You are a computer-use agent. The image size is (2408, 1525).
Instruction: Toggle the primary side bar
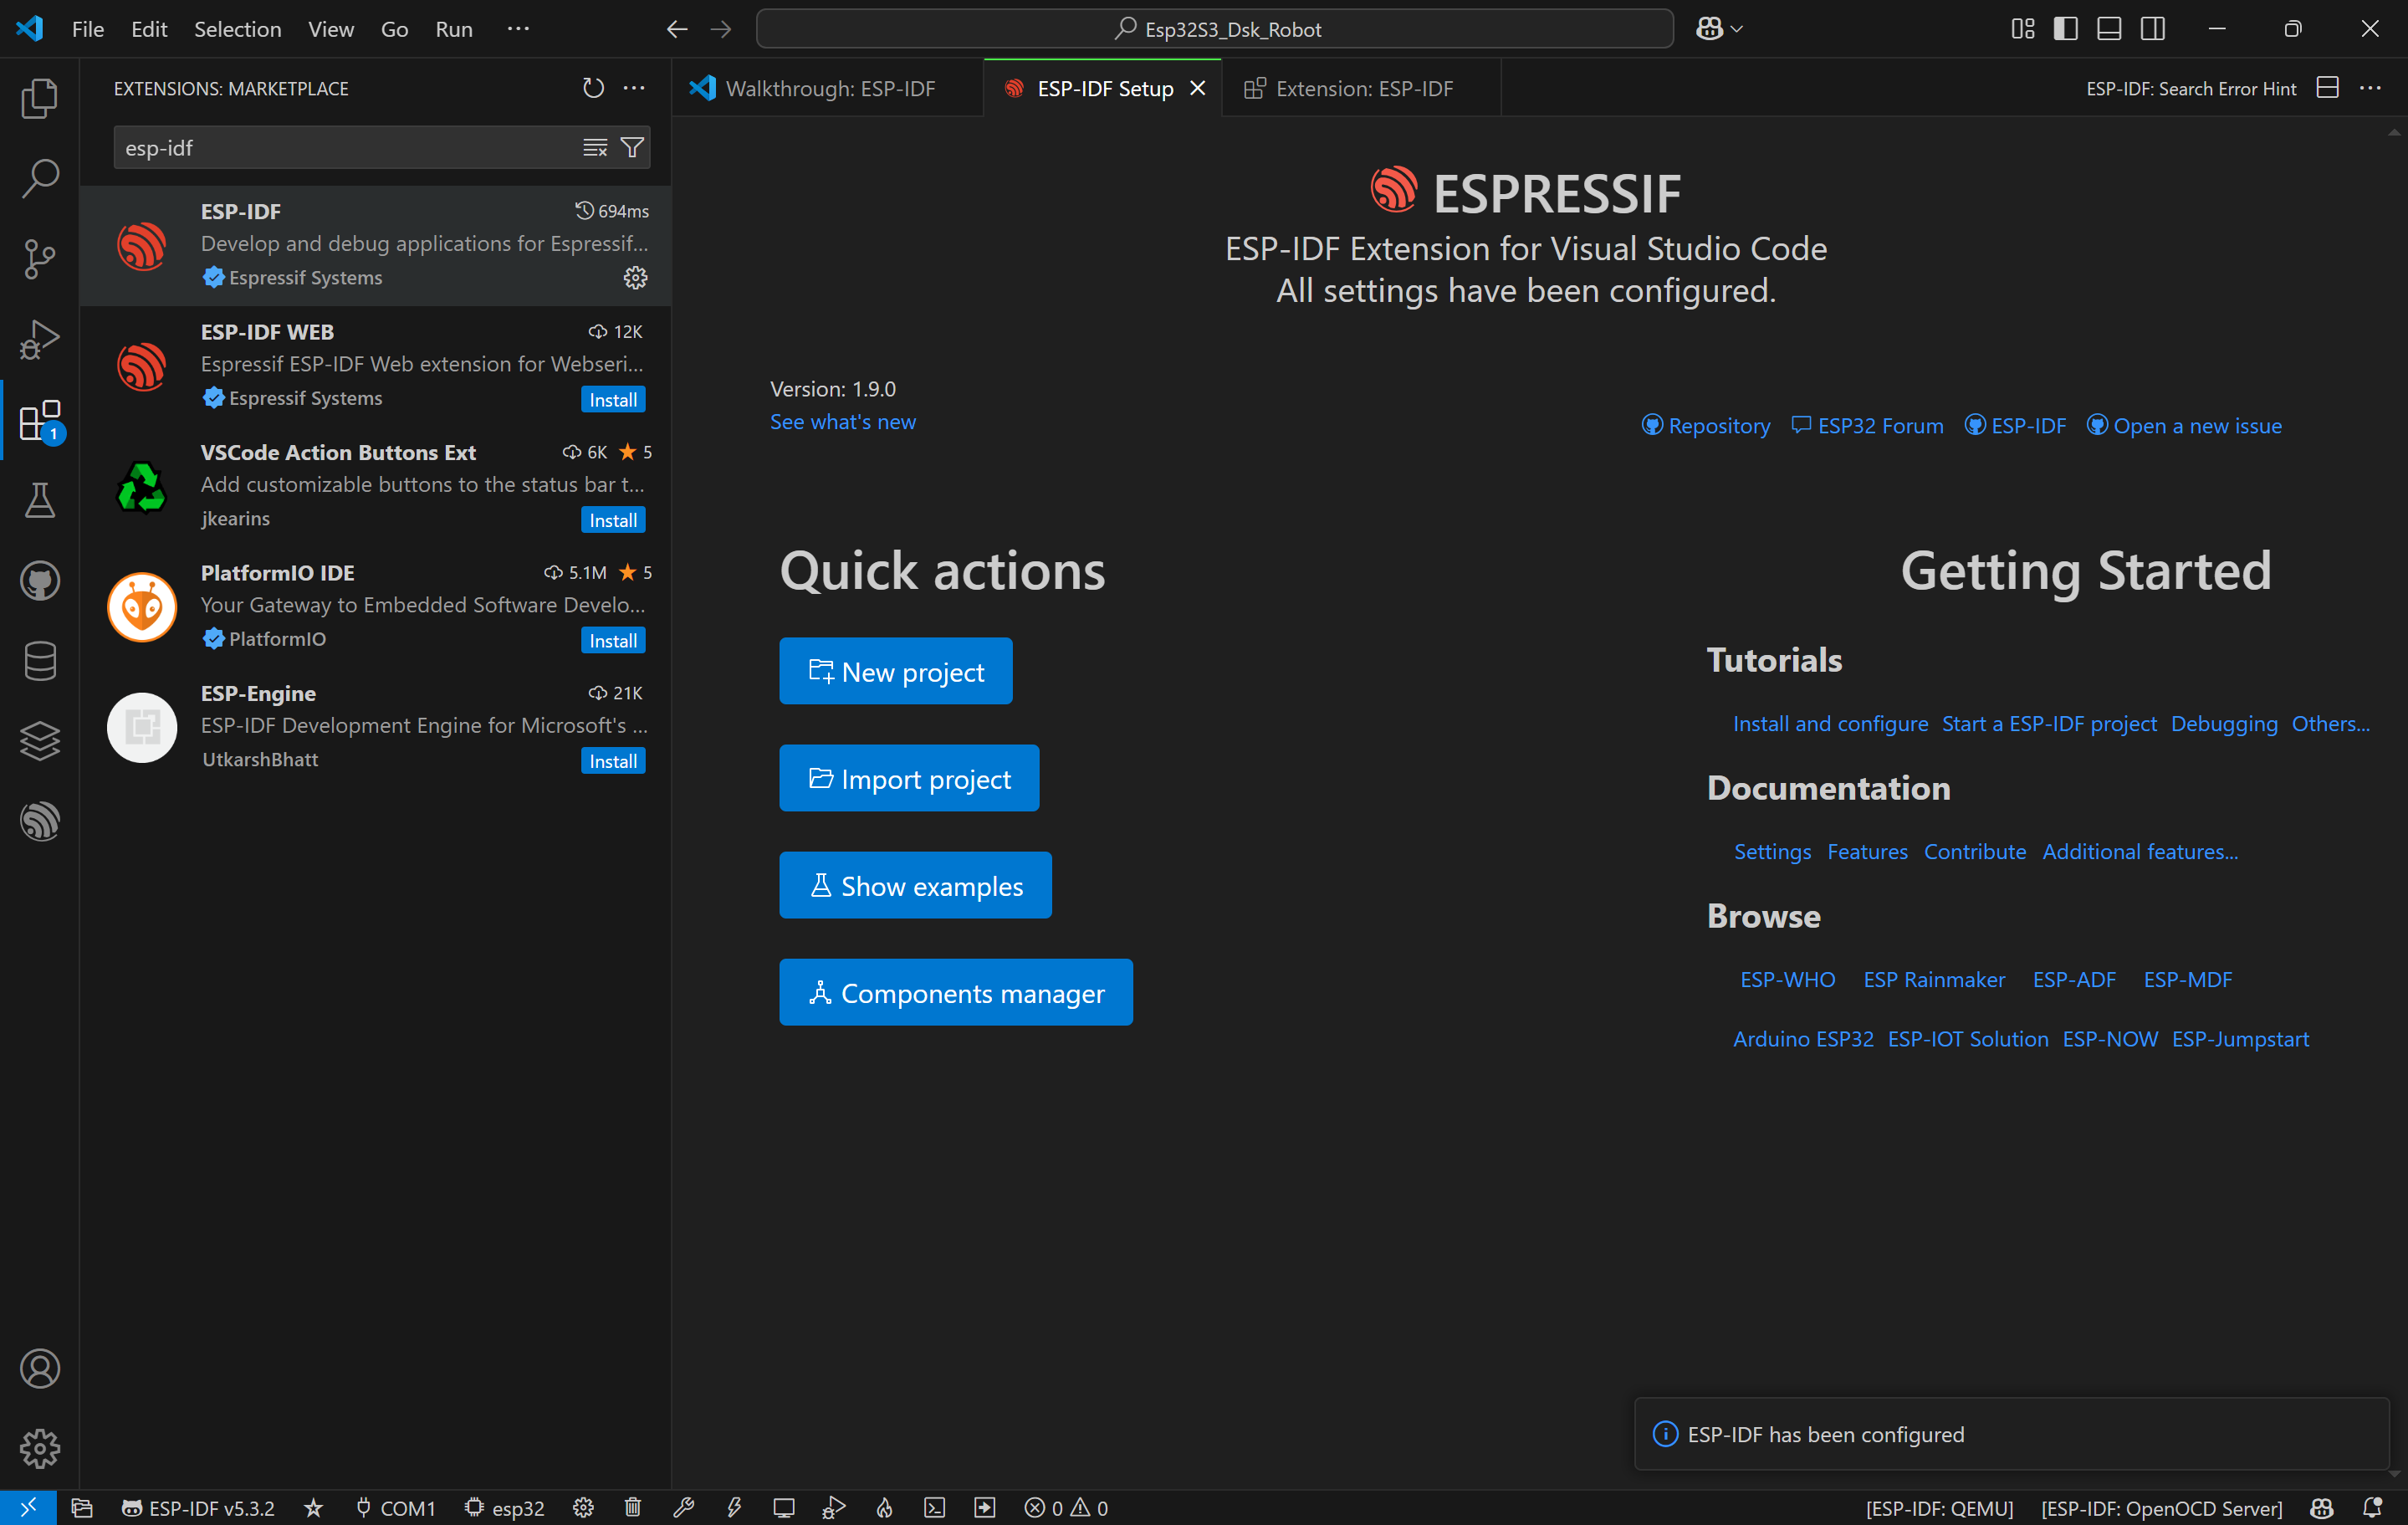[2065, 29]
